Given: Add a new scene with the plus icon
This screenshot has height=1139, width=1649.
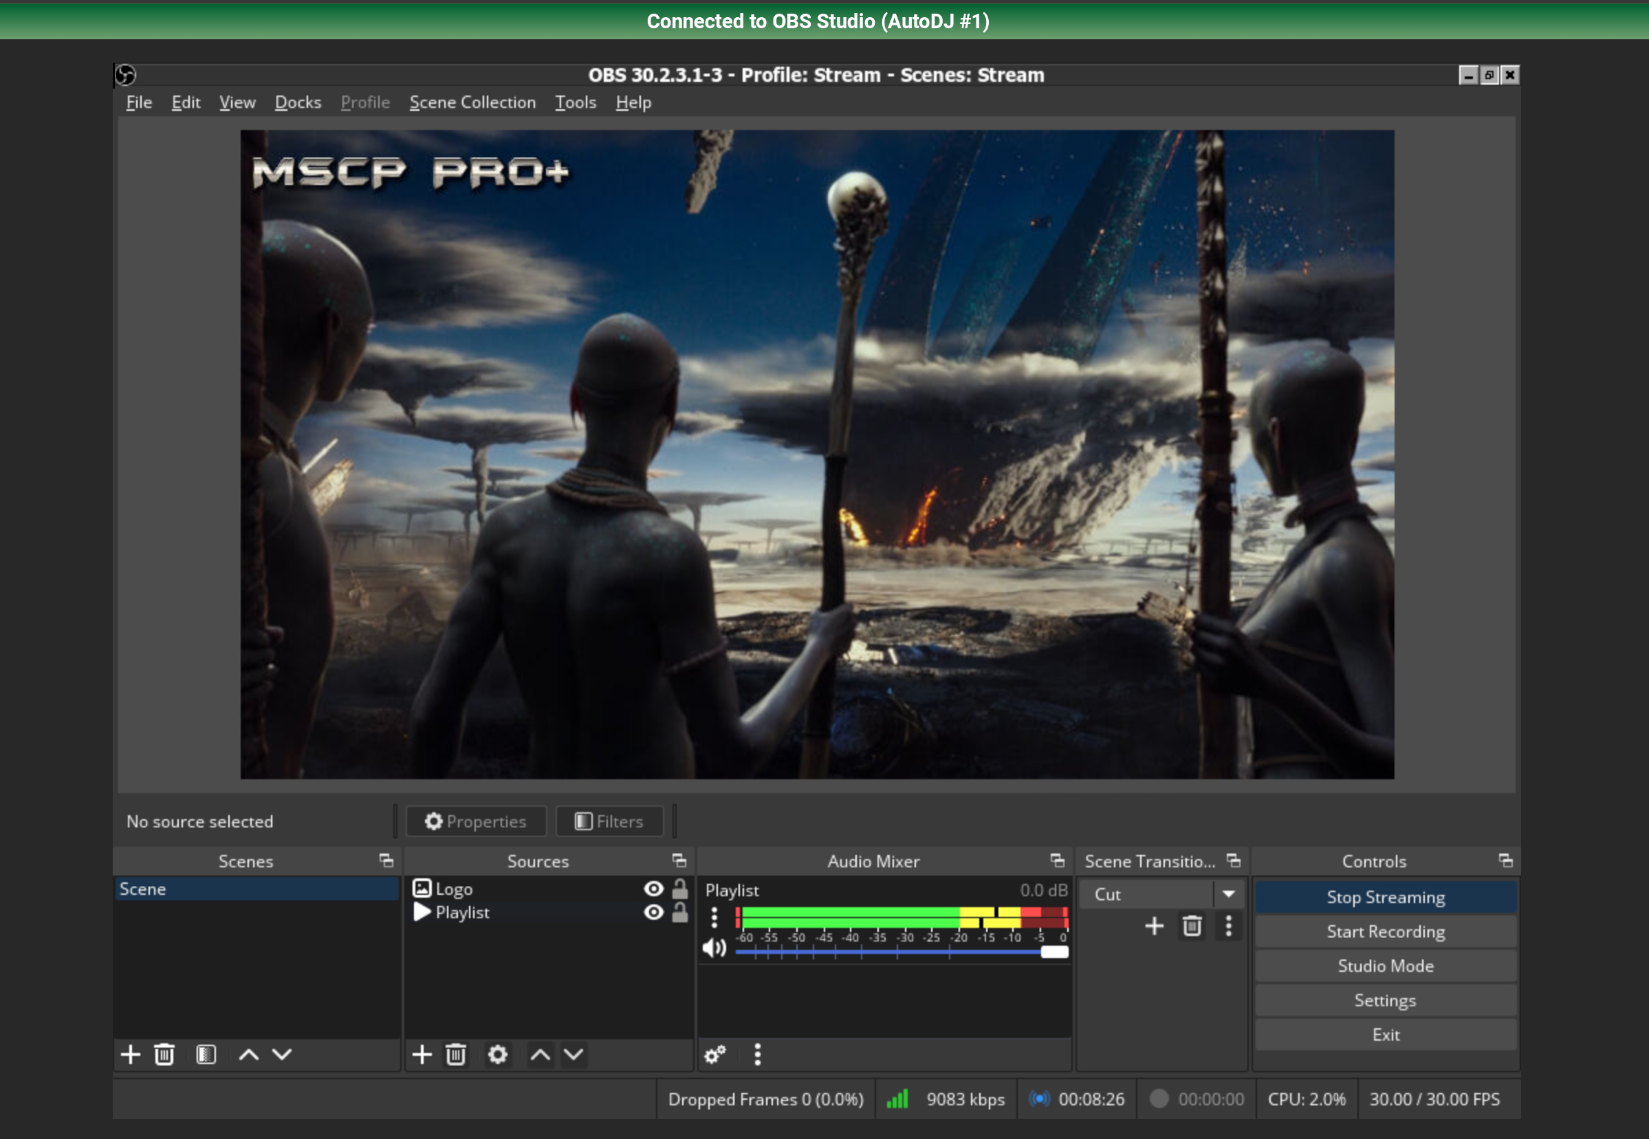Looking at the screenshot, I should [x=130, y=1054].
